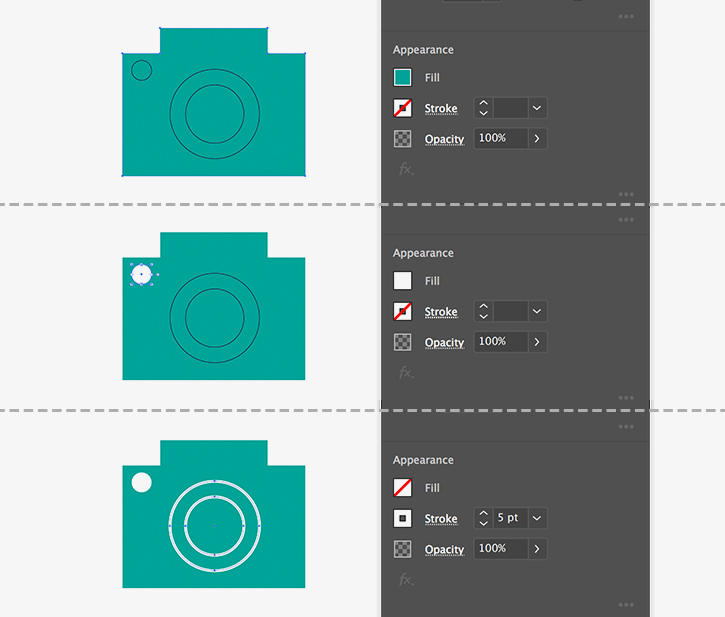This screenshot has height=617, width=725.
Task: Open Opacity link in top Appearance panel
Action: pyautogui.click(x=444, y=139)
